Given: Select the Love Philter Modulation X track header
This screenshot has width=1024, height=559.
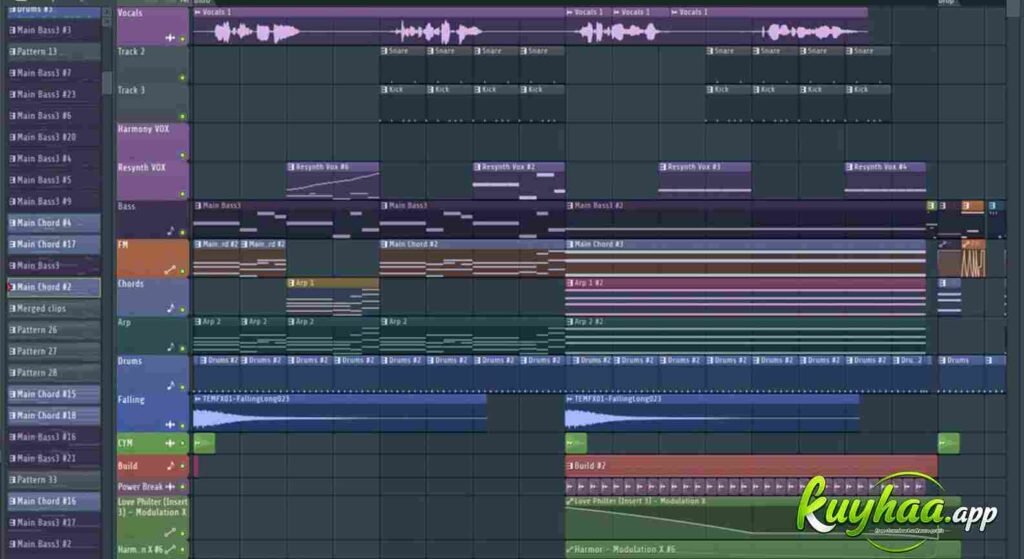Looking at the screenshot, I should [x=153, y=518].
